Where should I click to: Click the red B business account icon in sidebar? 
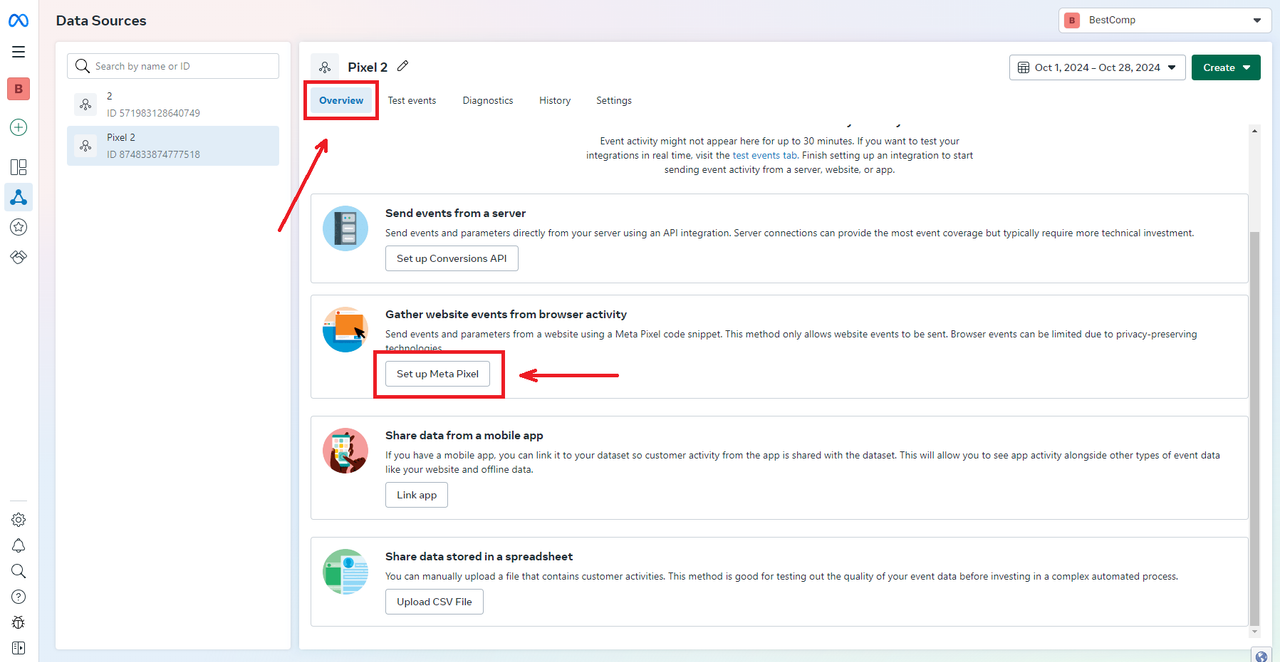18,89
